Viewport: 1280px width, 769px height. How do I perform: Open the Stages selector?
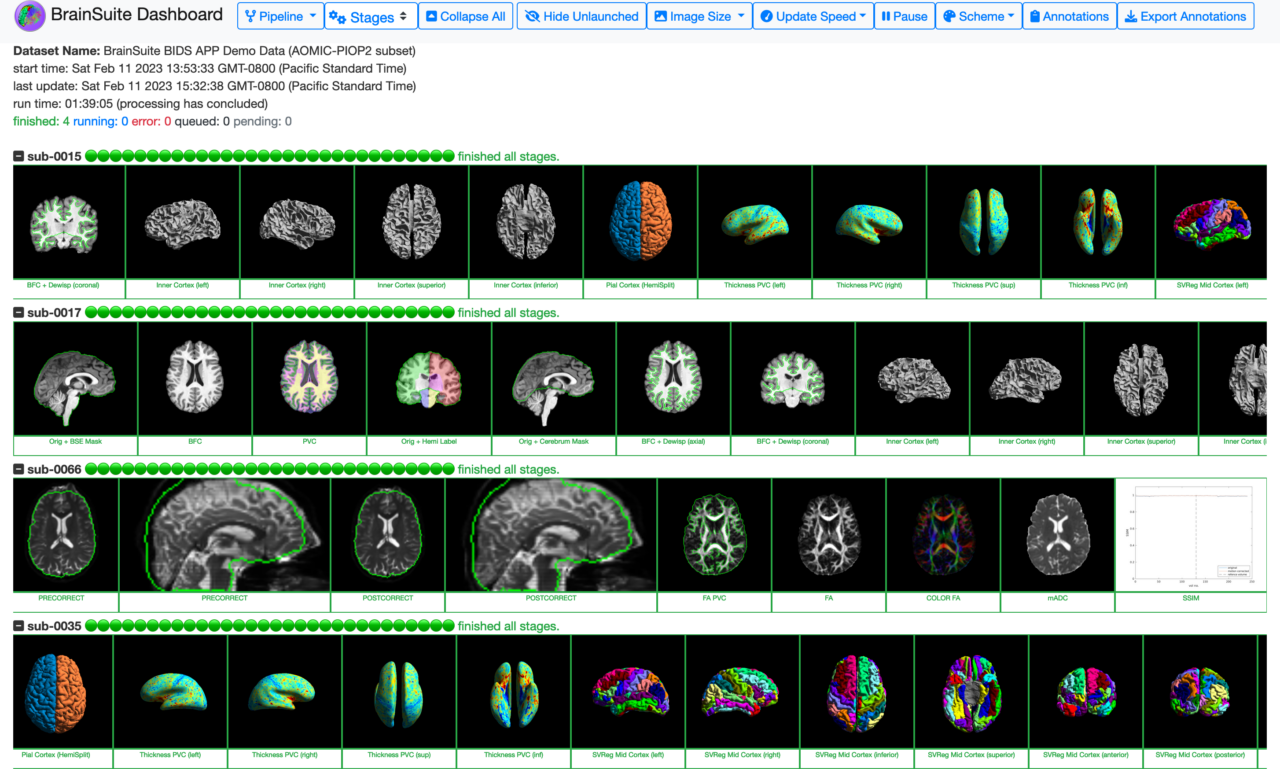point(368,16)
